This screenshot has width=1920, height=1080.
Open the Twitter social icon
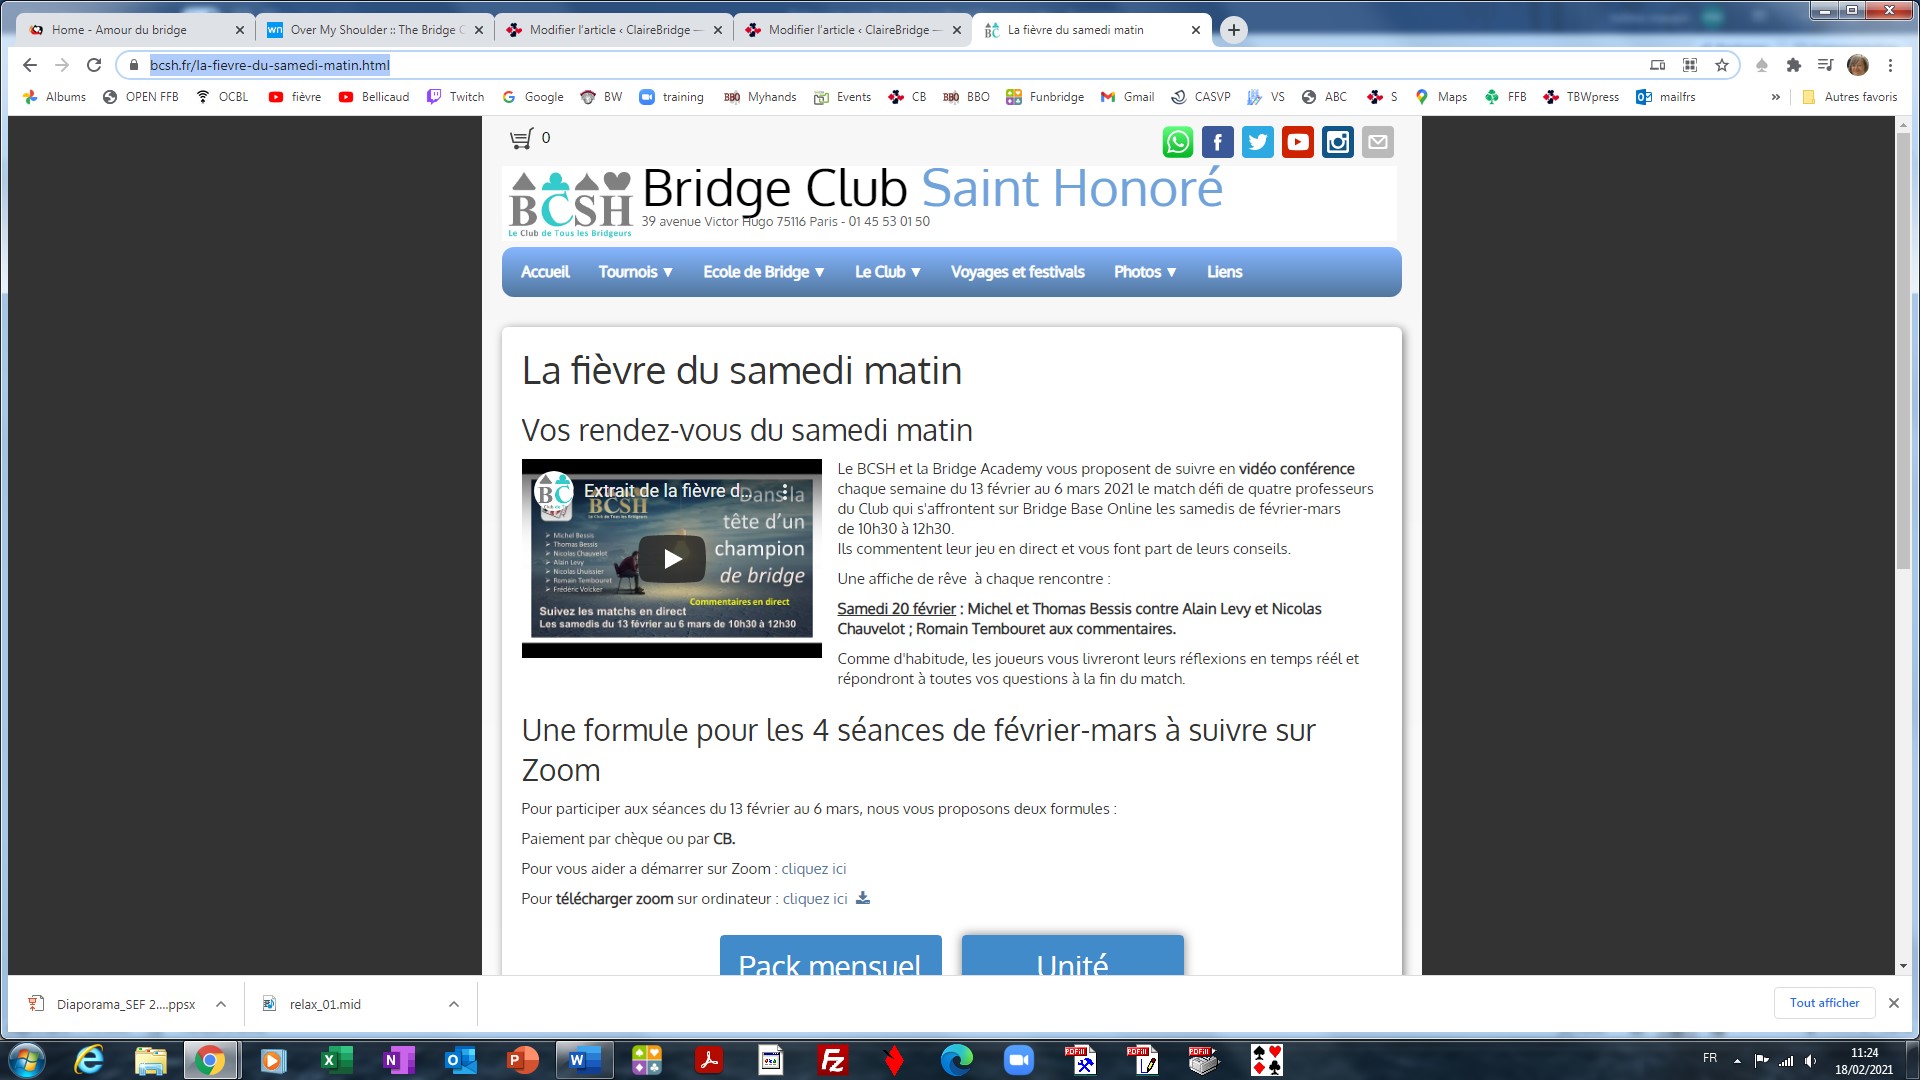point(1257,142)
